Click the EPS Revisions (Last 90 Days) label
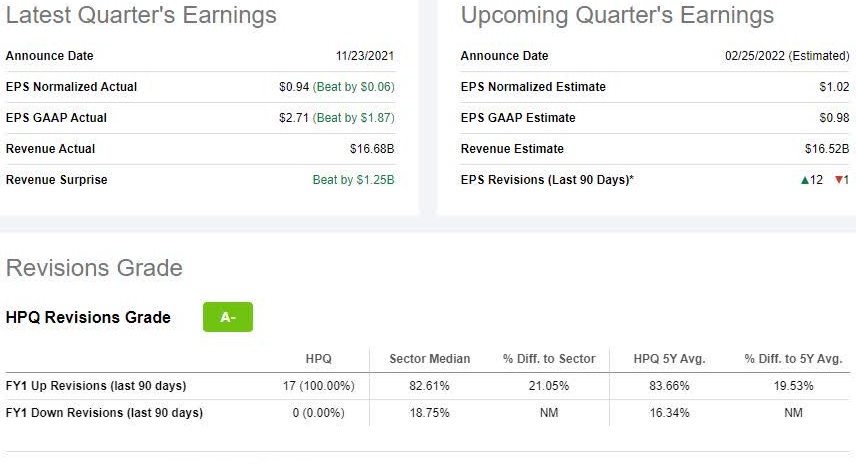856x465 pixels. click(547, 180)
